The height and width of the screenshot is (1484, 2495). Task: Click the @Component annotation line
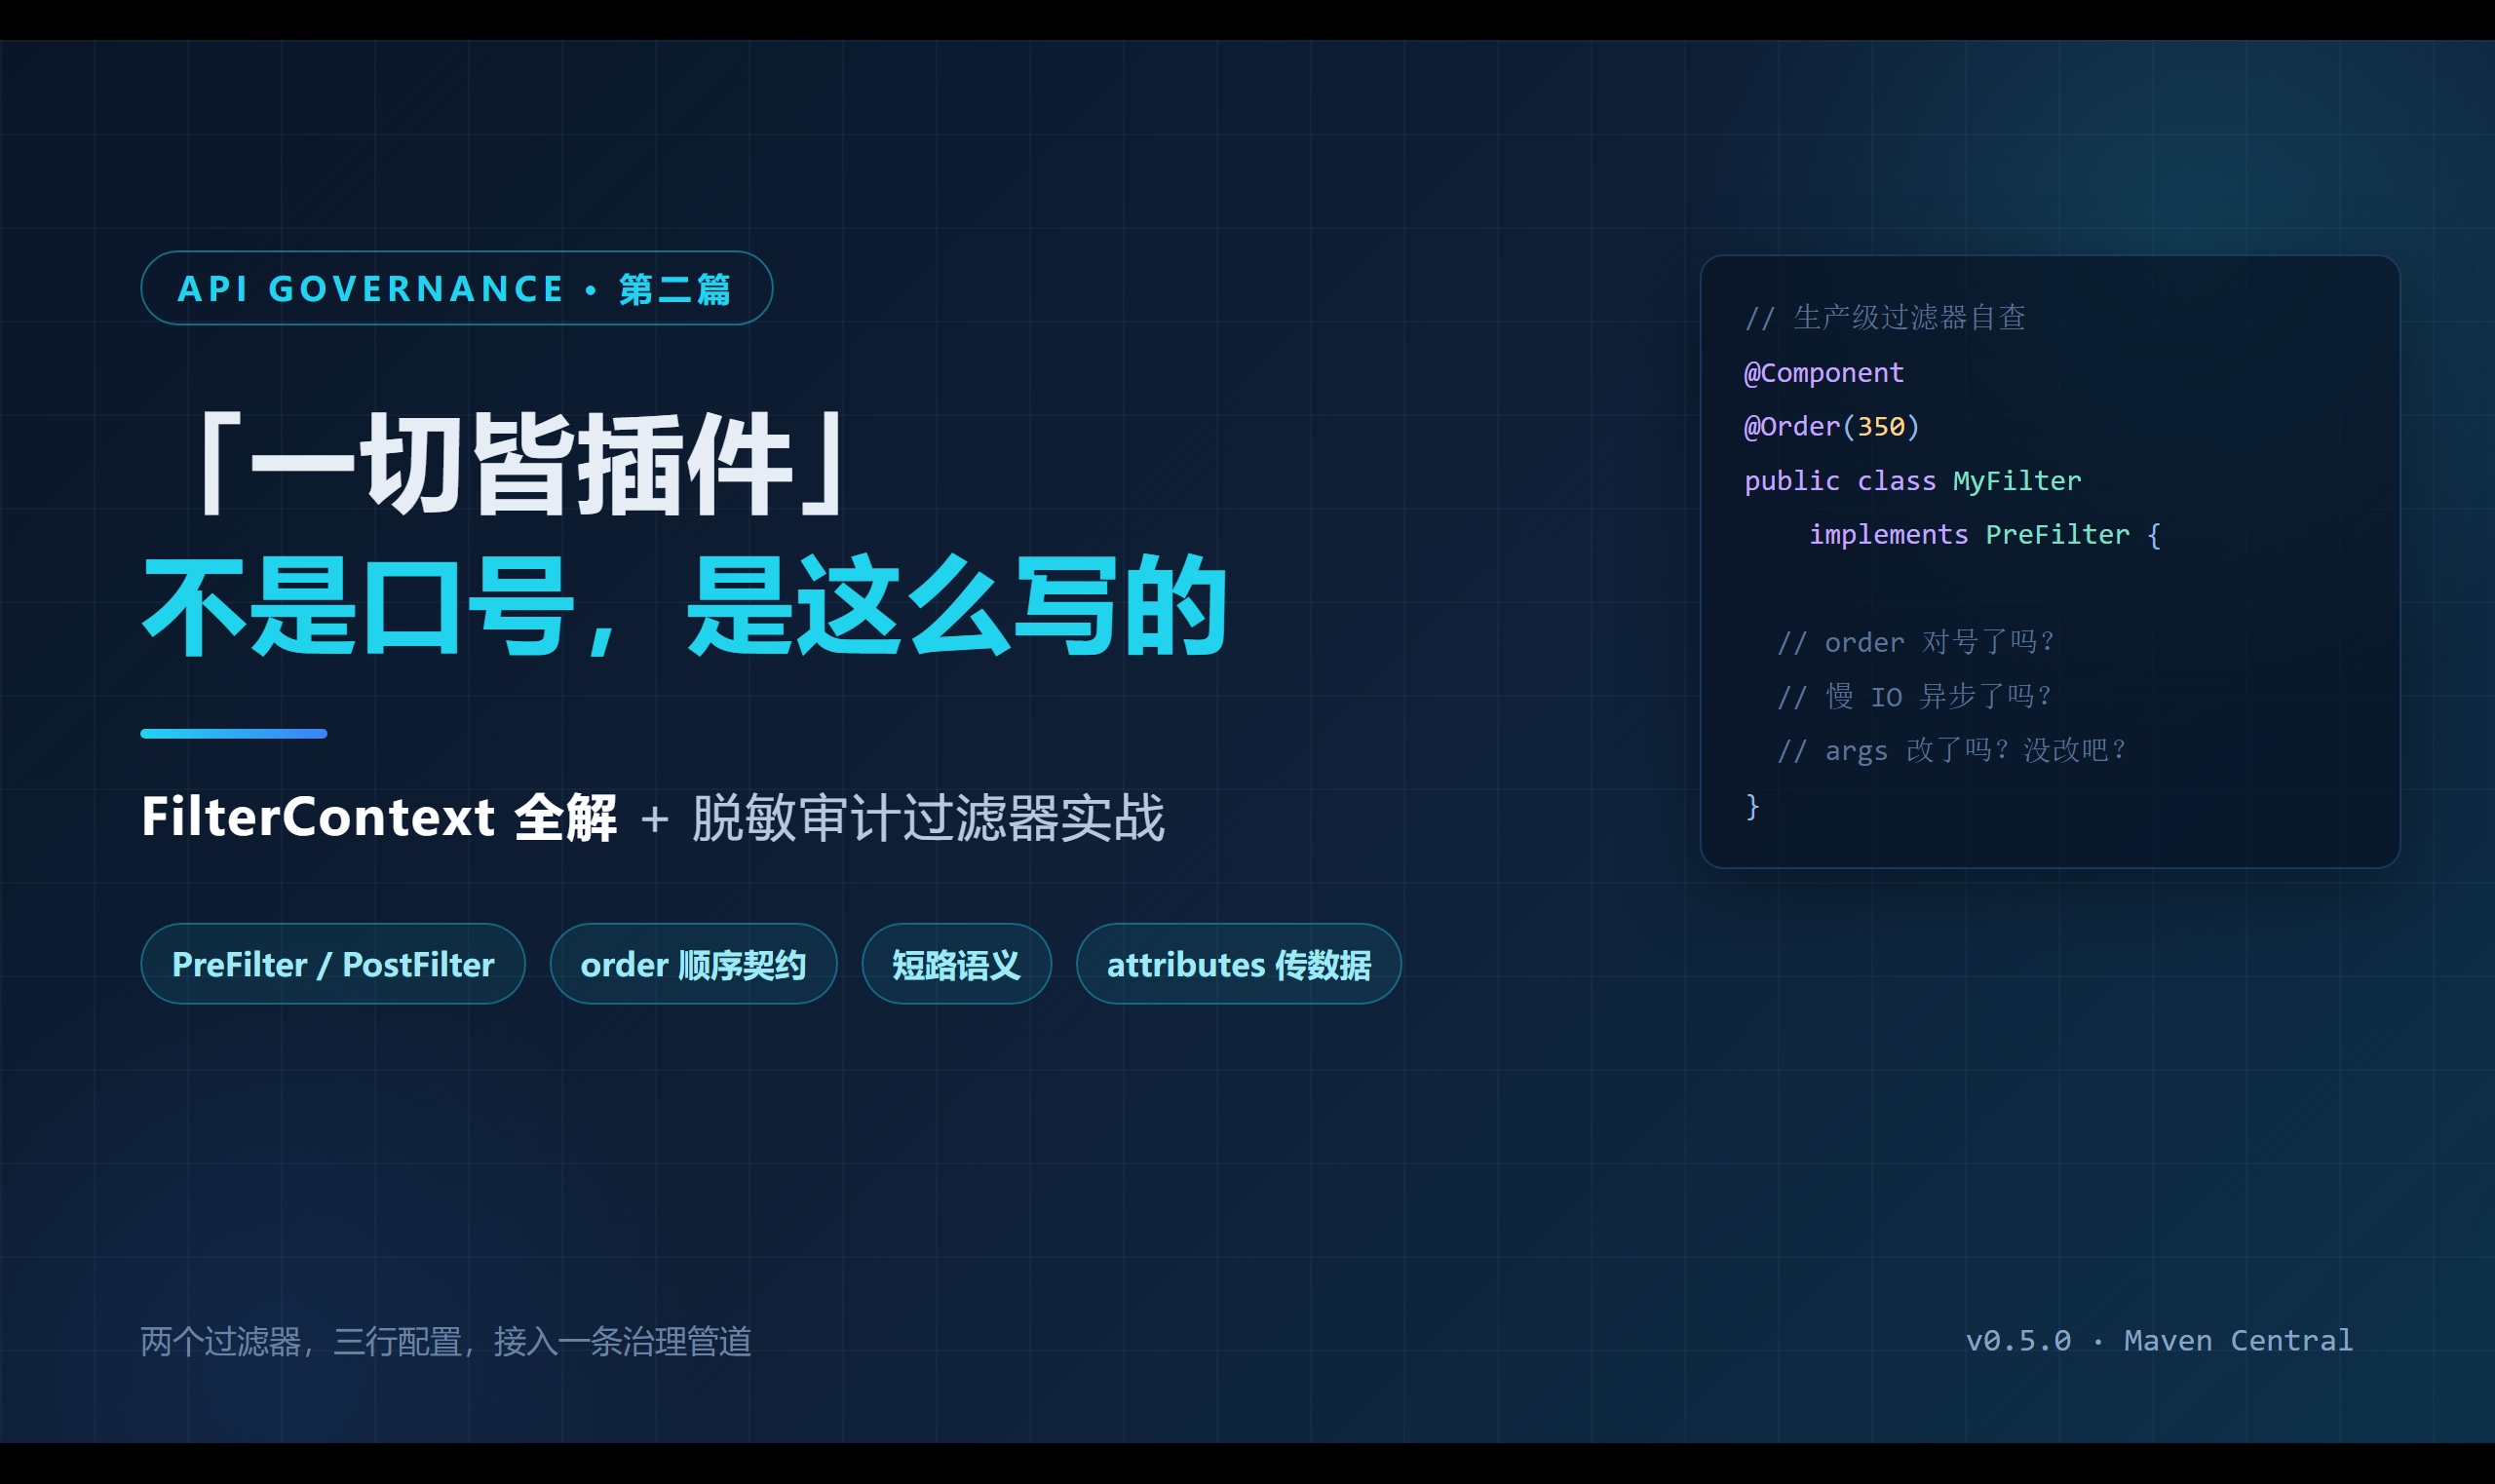[1824, 373]
